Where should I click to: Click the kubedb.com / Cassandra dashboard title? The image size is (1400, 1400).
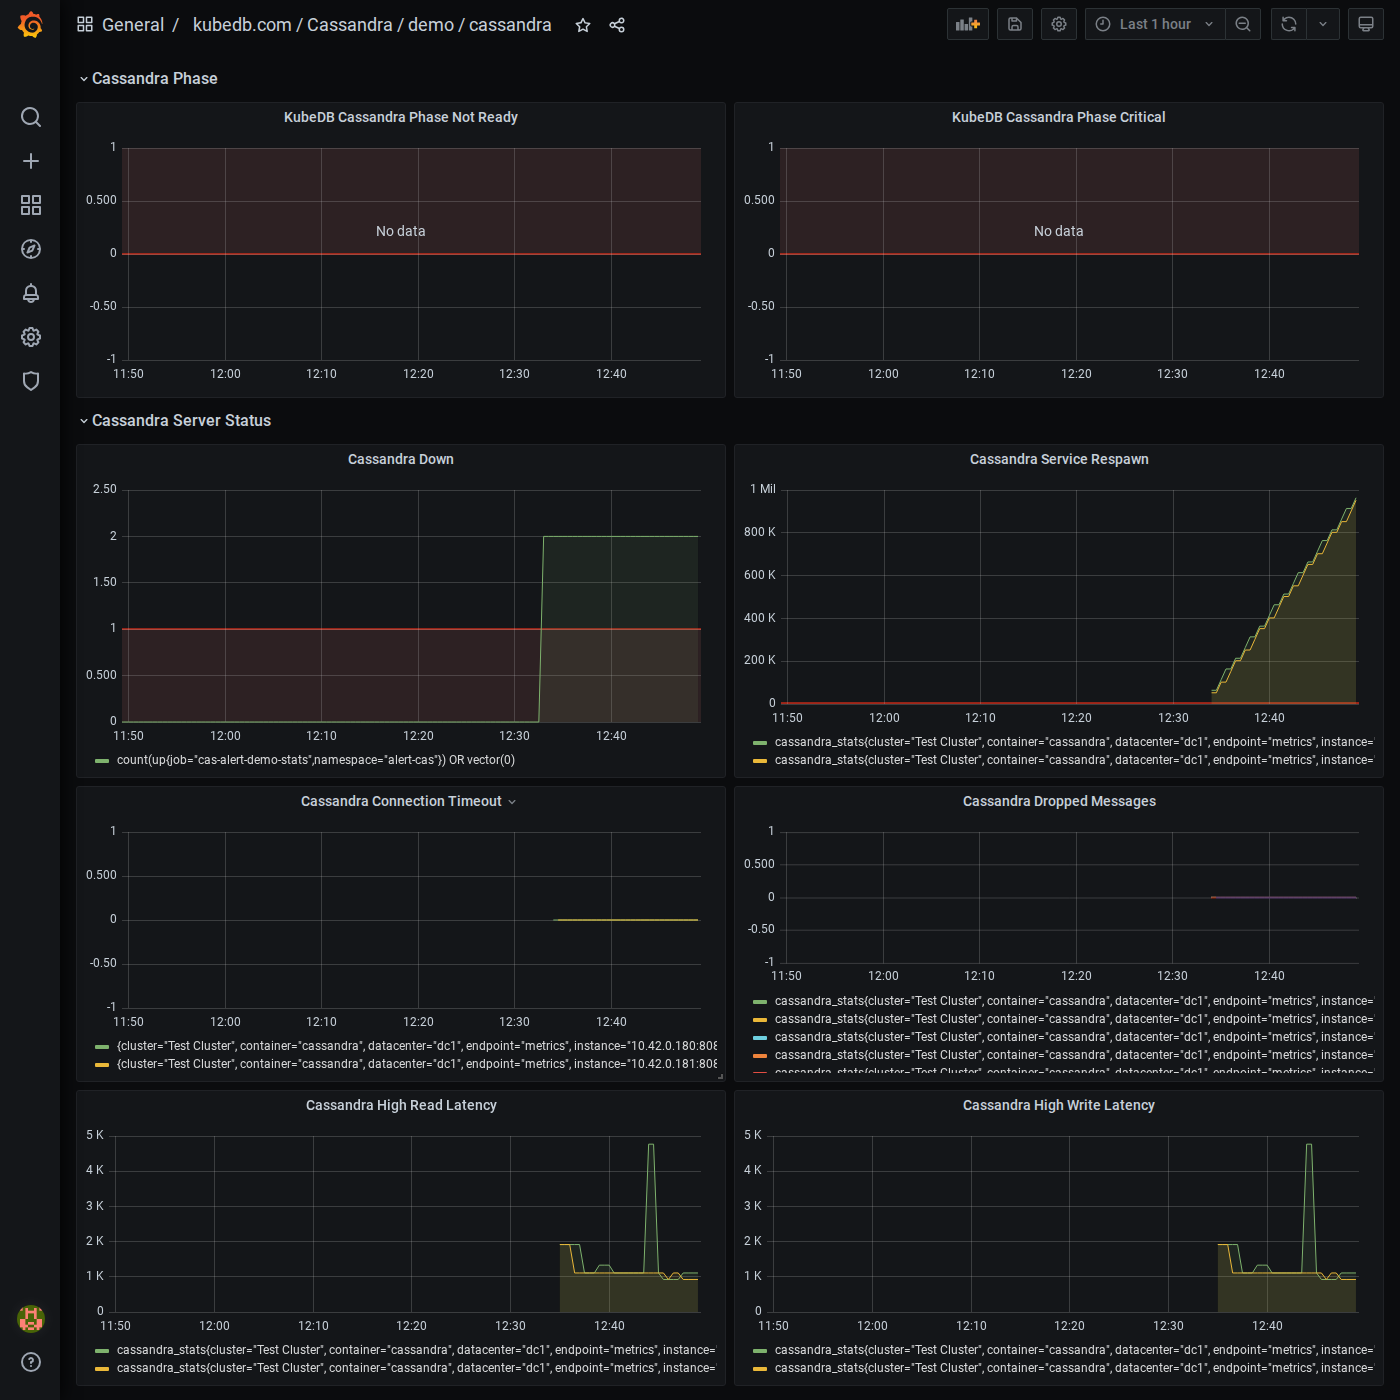click(372, 25)
